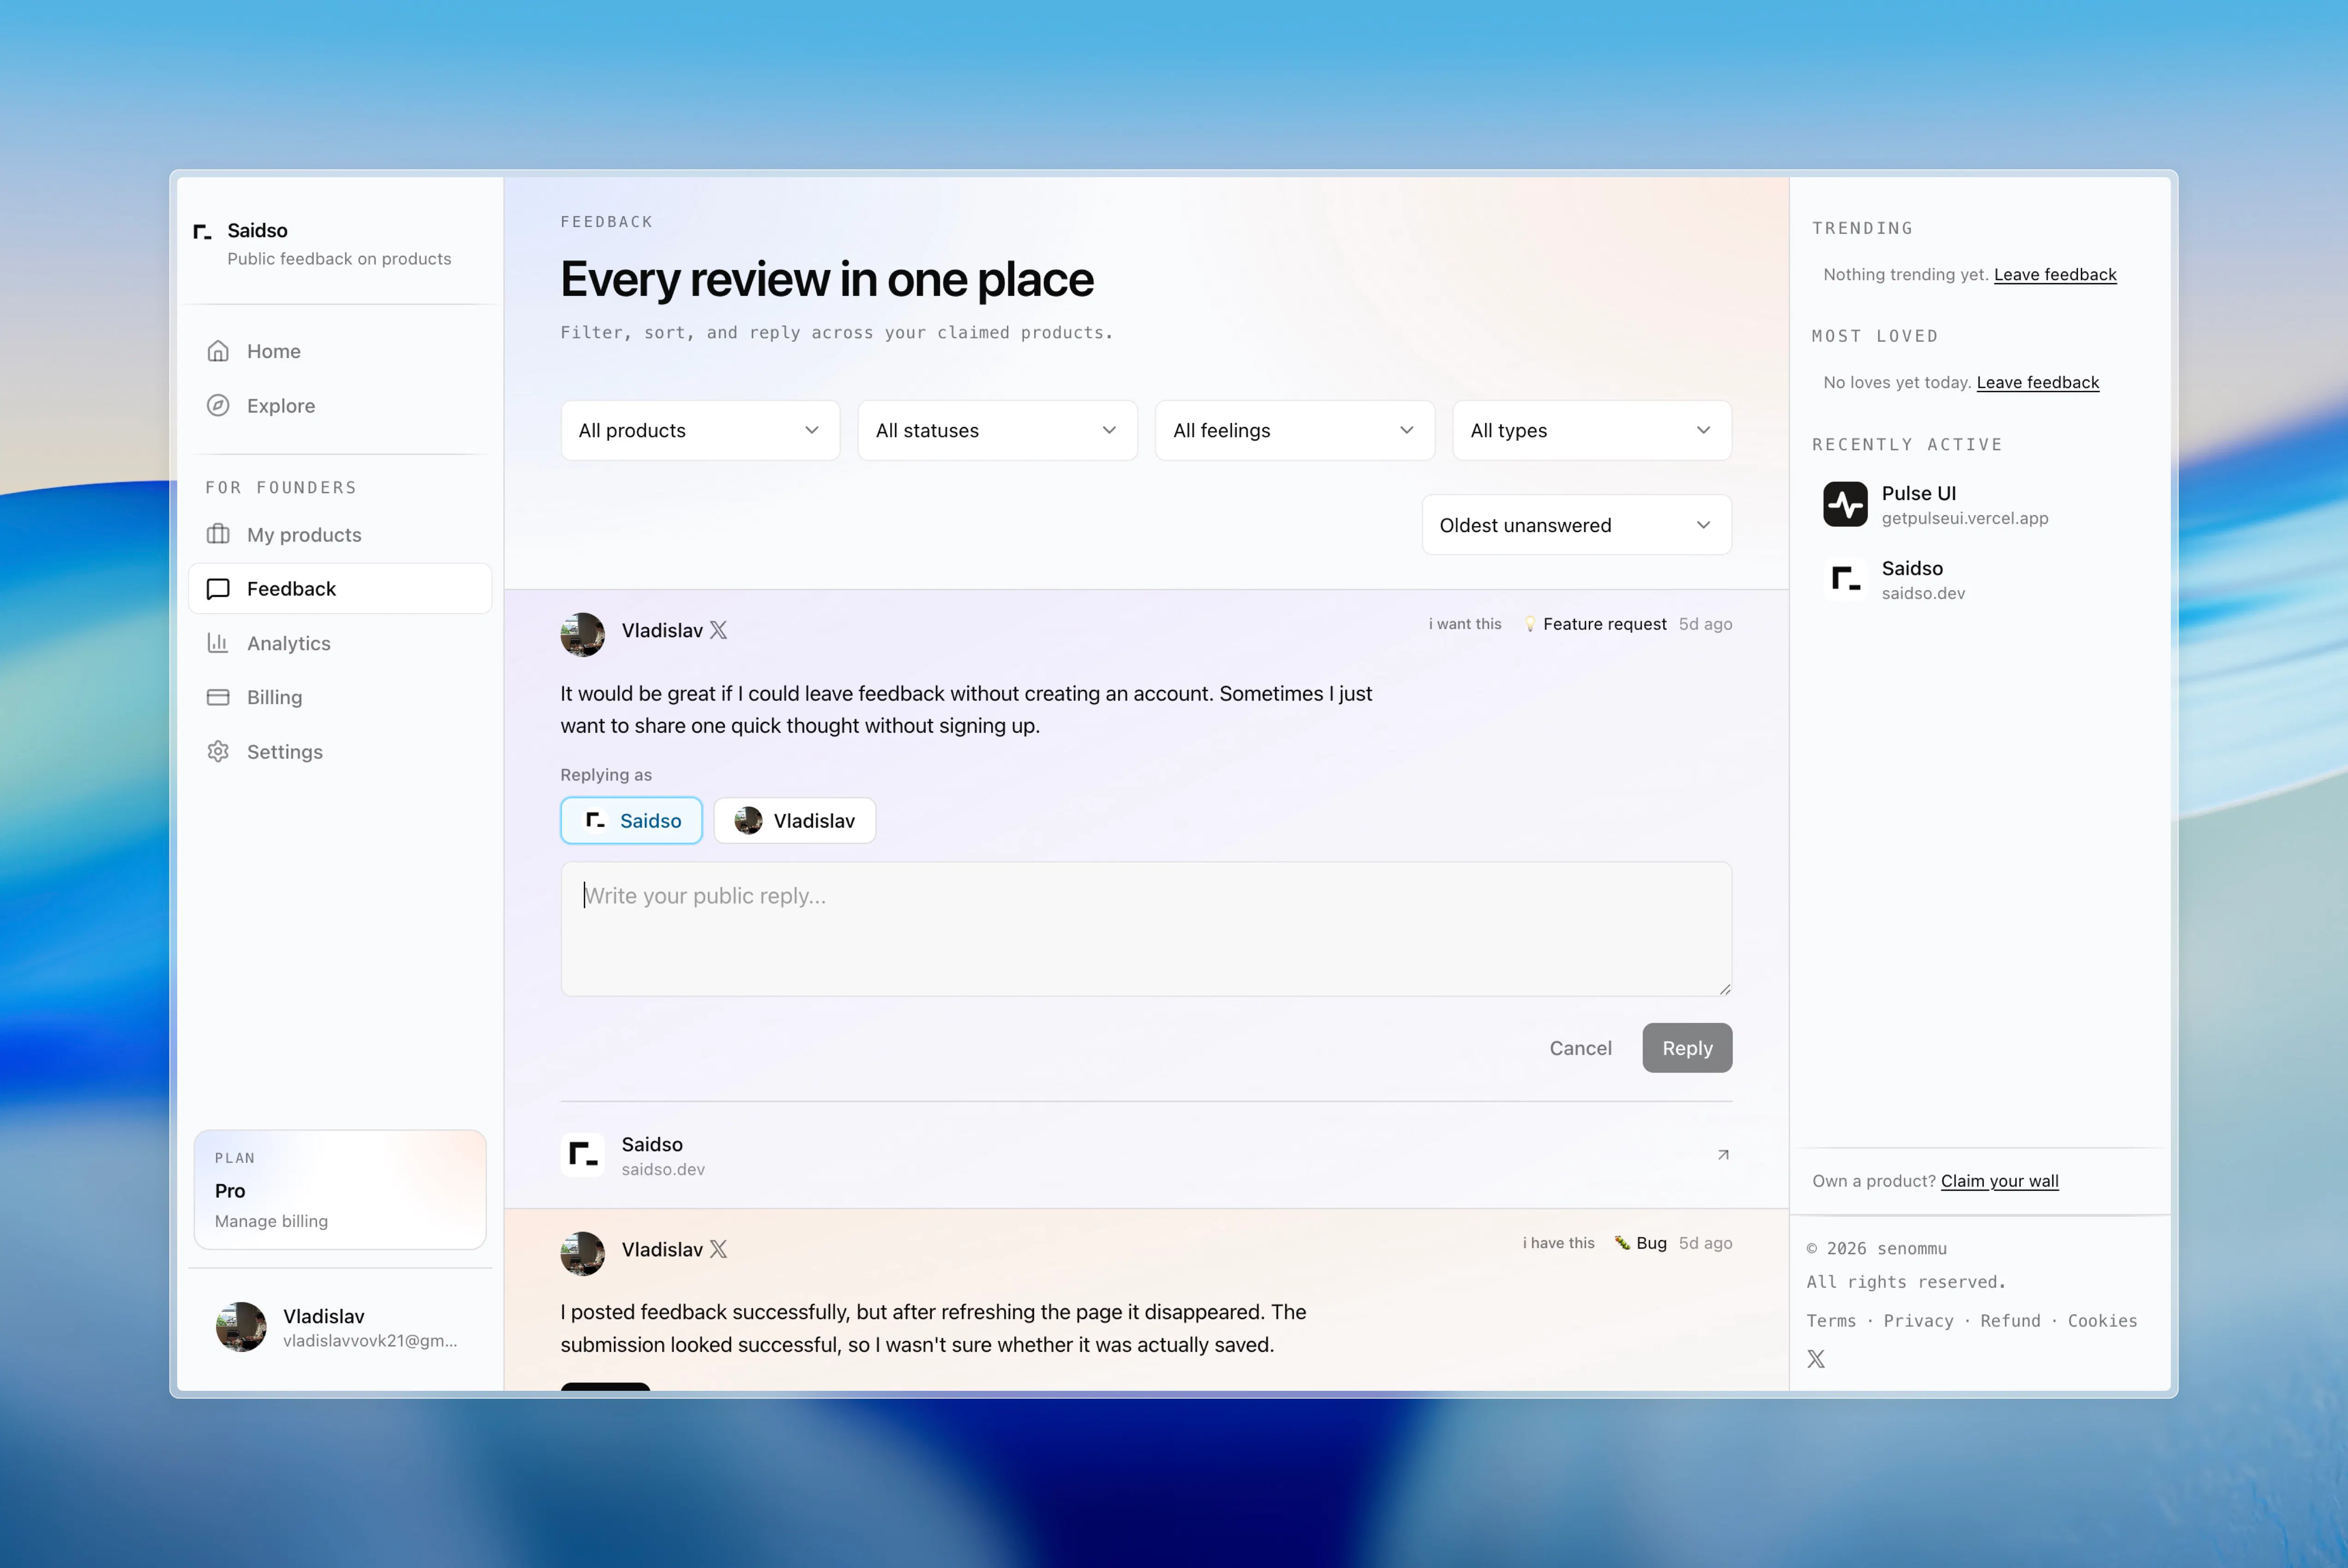Viewport: 2348px width, 1568px height.
Task: Open Saidso product via external arrow icon
Action: click(x=1723, y=1155)
